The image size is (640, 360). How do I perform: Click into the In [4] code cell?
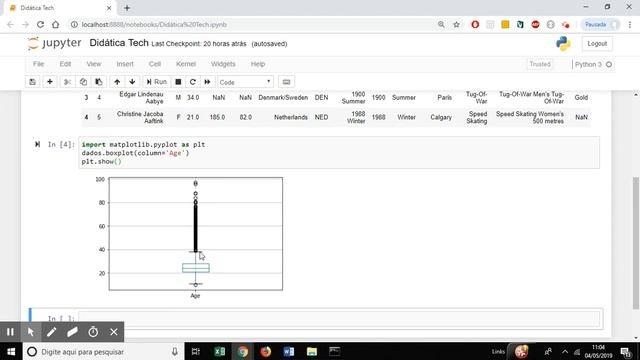(339, 153)
